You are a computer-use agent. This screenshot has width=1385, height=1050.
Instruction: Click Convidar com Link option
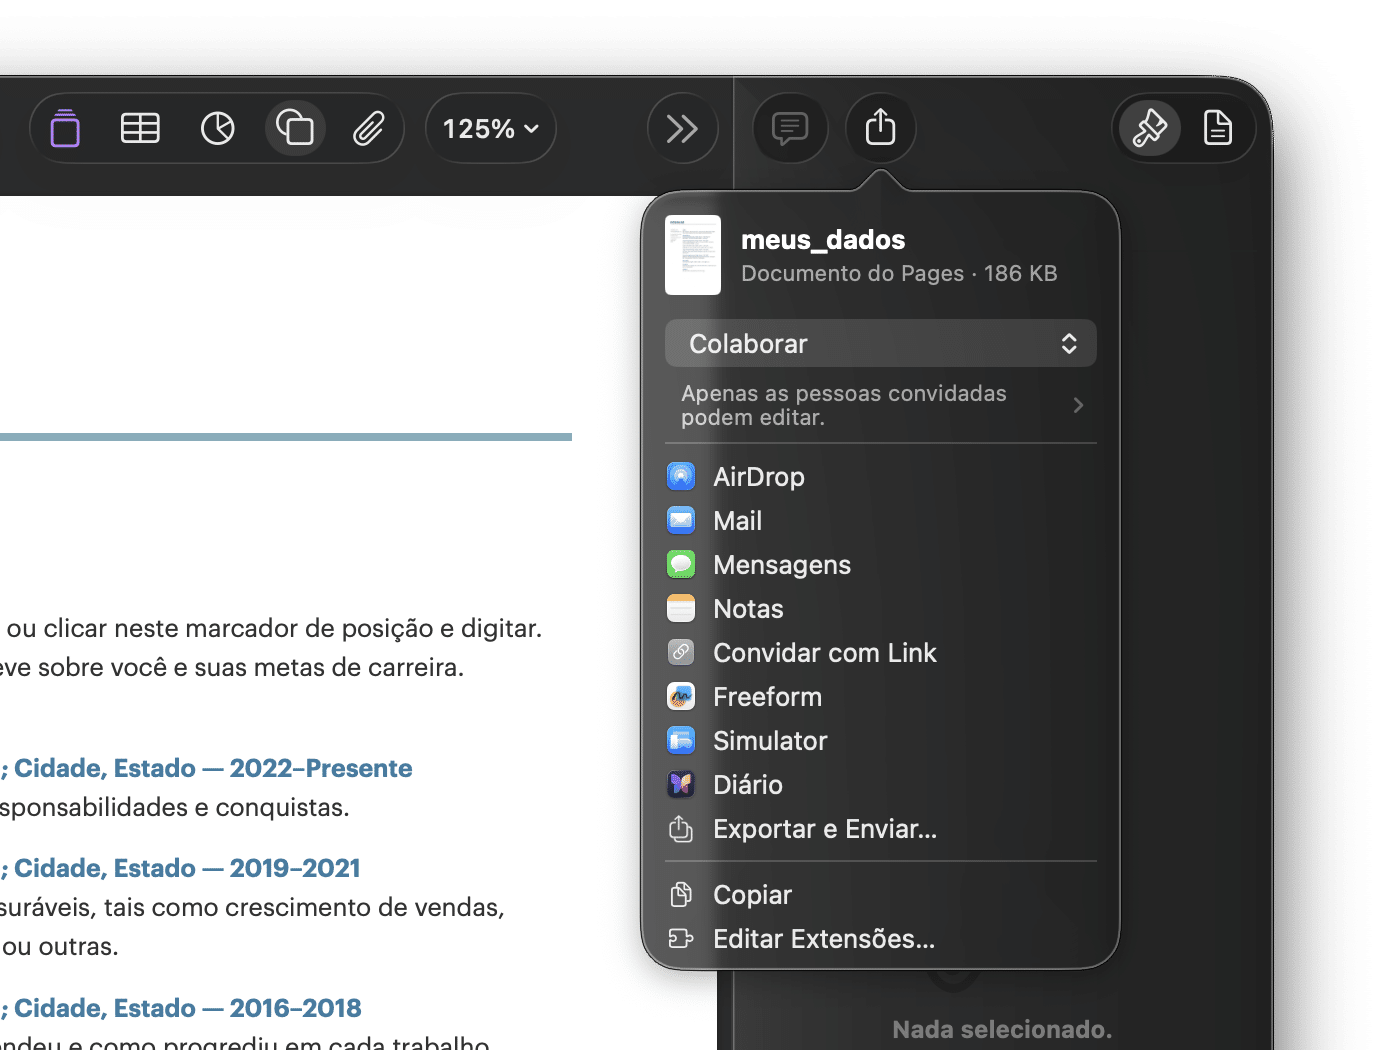(x=824, y=653)
